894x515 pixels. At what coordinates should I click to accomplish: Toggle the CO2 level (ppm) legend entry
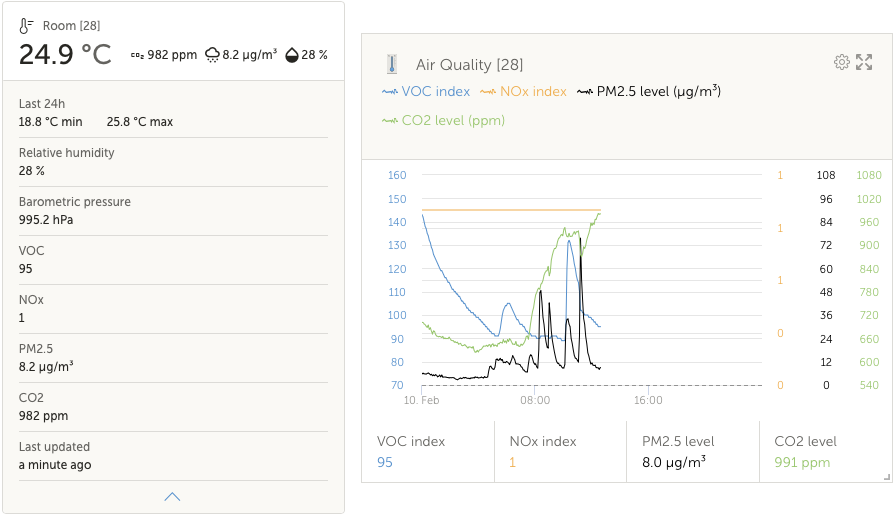[444, 121]
